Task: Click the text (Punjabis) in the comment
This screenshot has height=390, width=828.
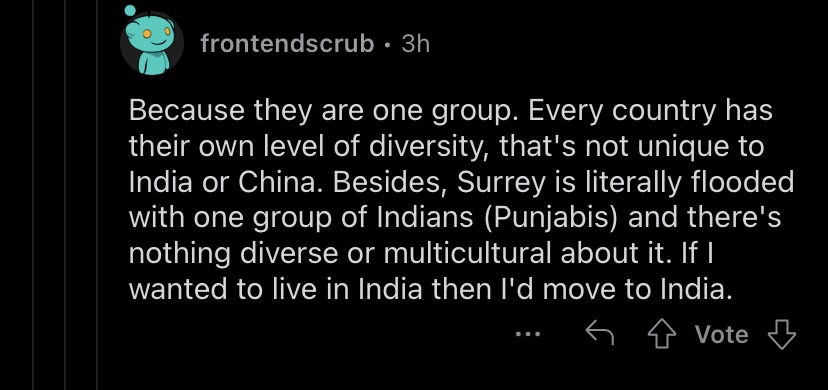Action: pyautogui.click(x=548, y=219)
